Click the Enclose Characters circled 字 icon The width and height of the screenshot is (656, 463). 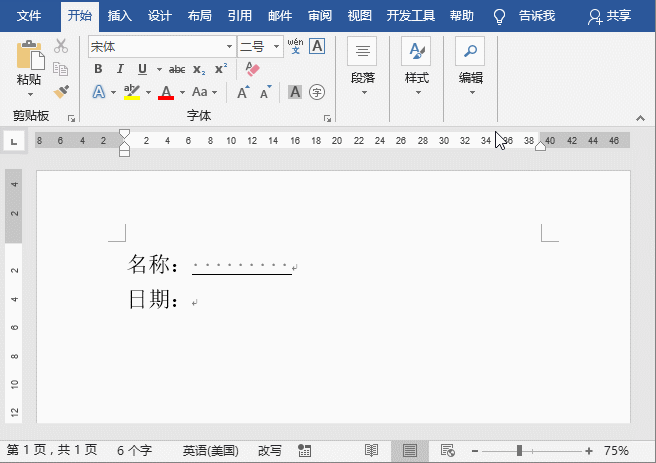317,92
